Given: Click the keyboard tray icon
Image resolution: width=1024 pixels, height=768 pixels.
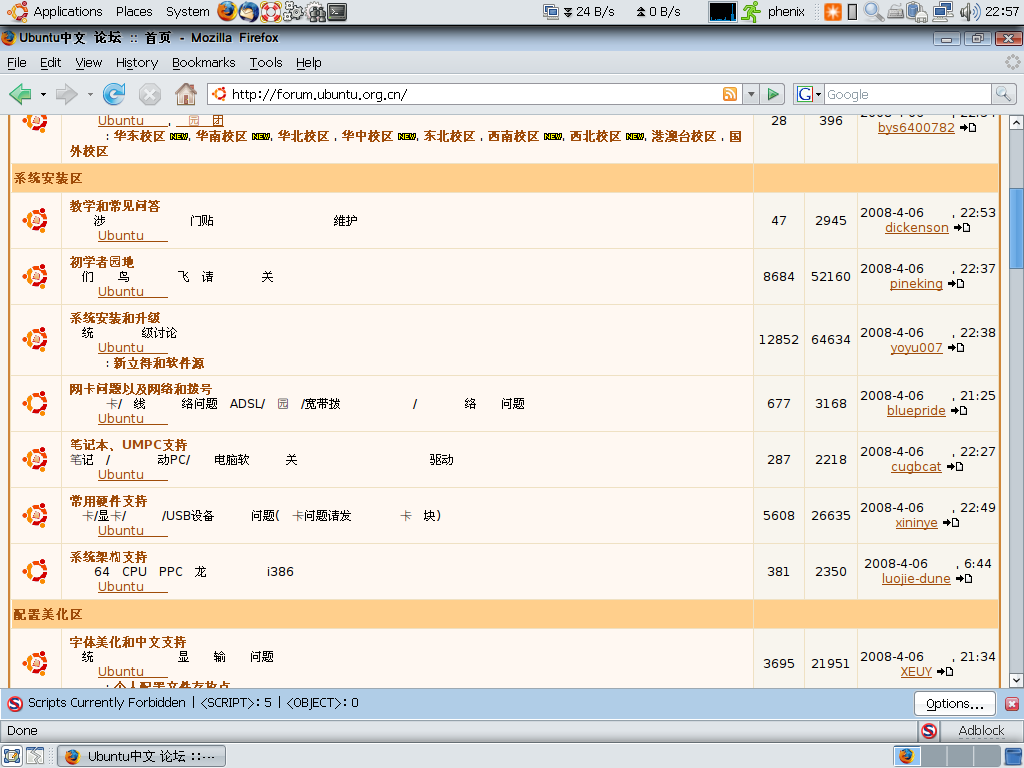Looking at the screenshot, I should click(896, 12).
